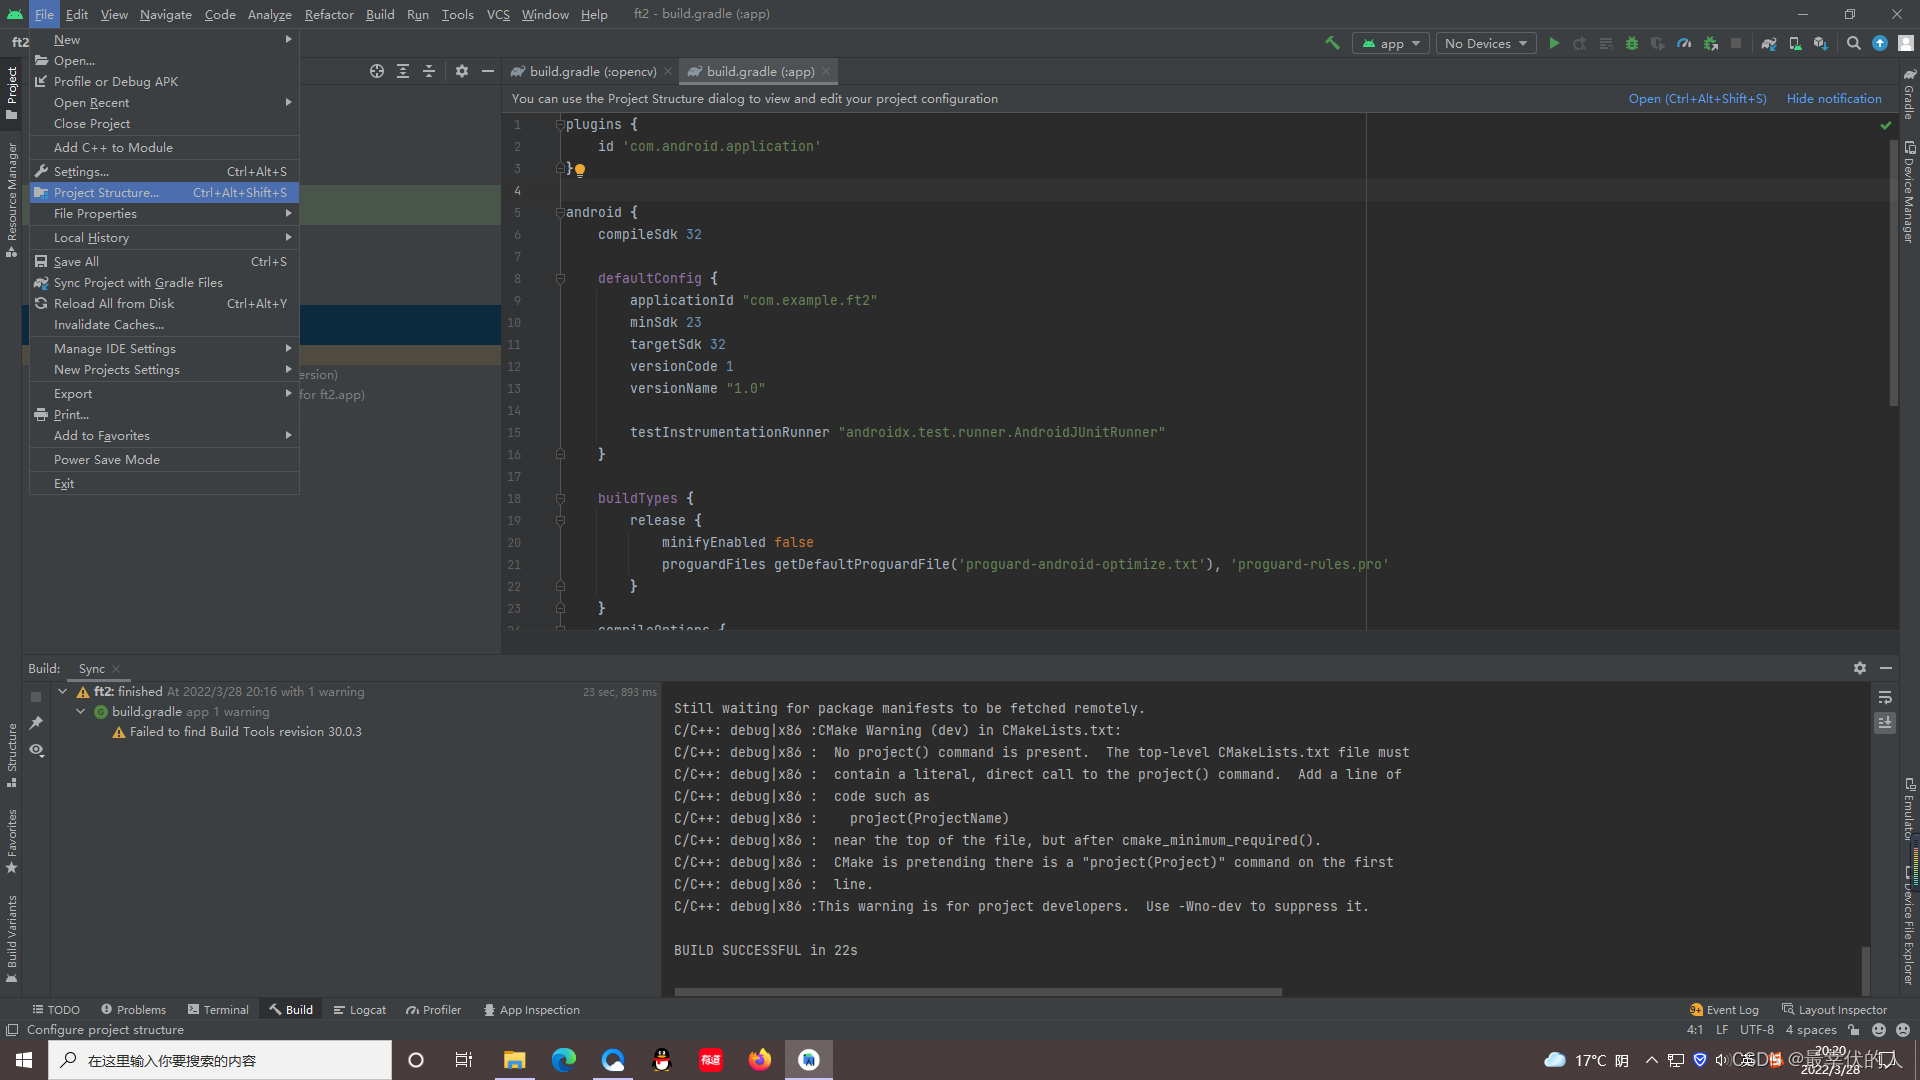Switch to build.gradle (:opencv) tab

(x=592, y=71)
